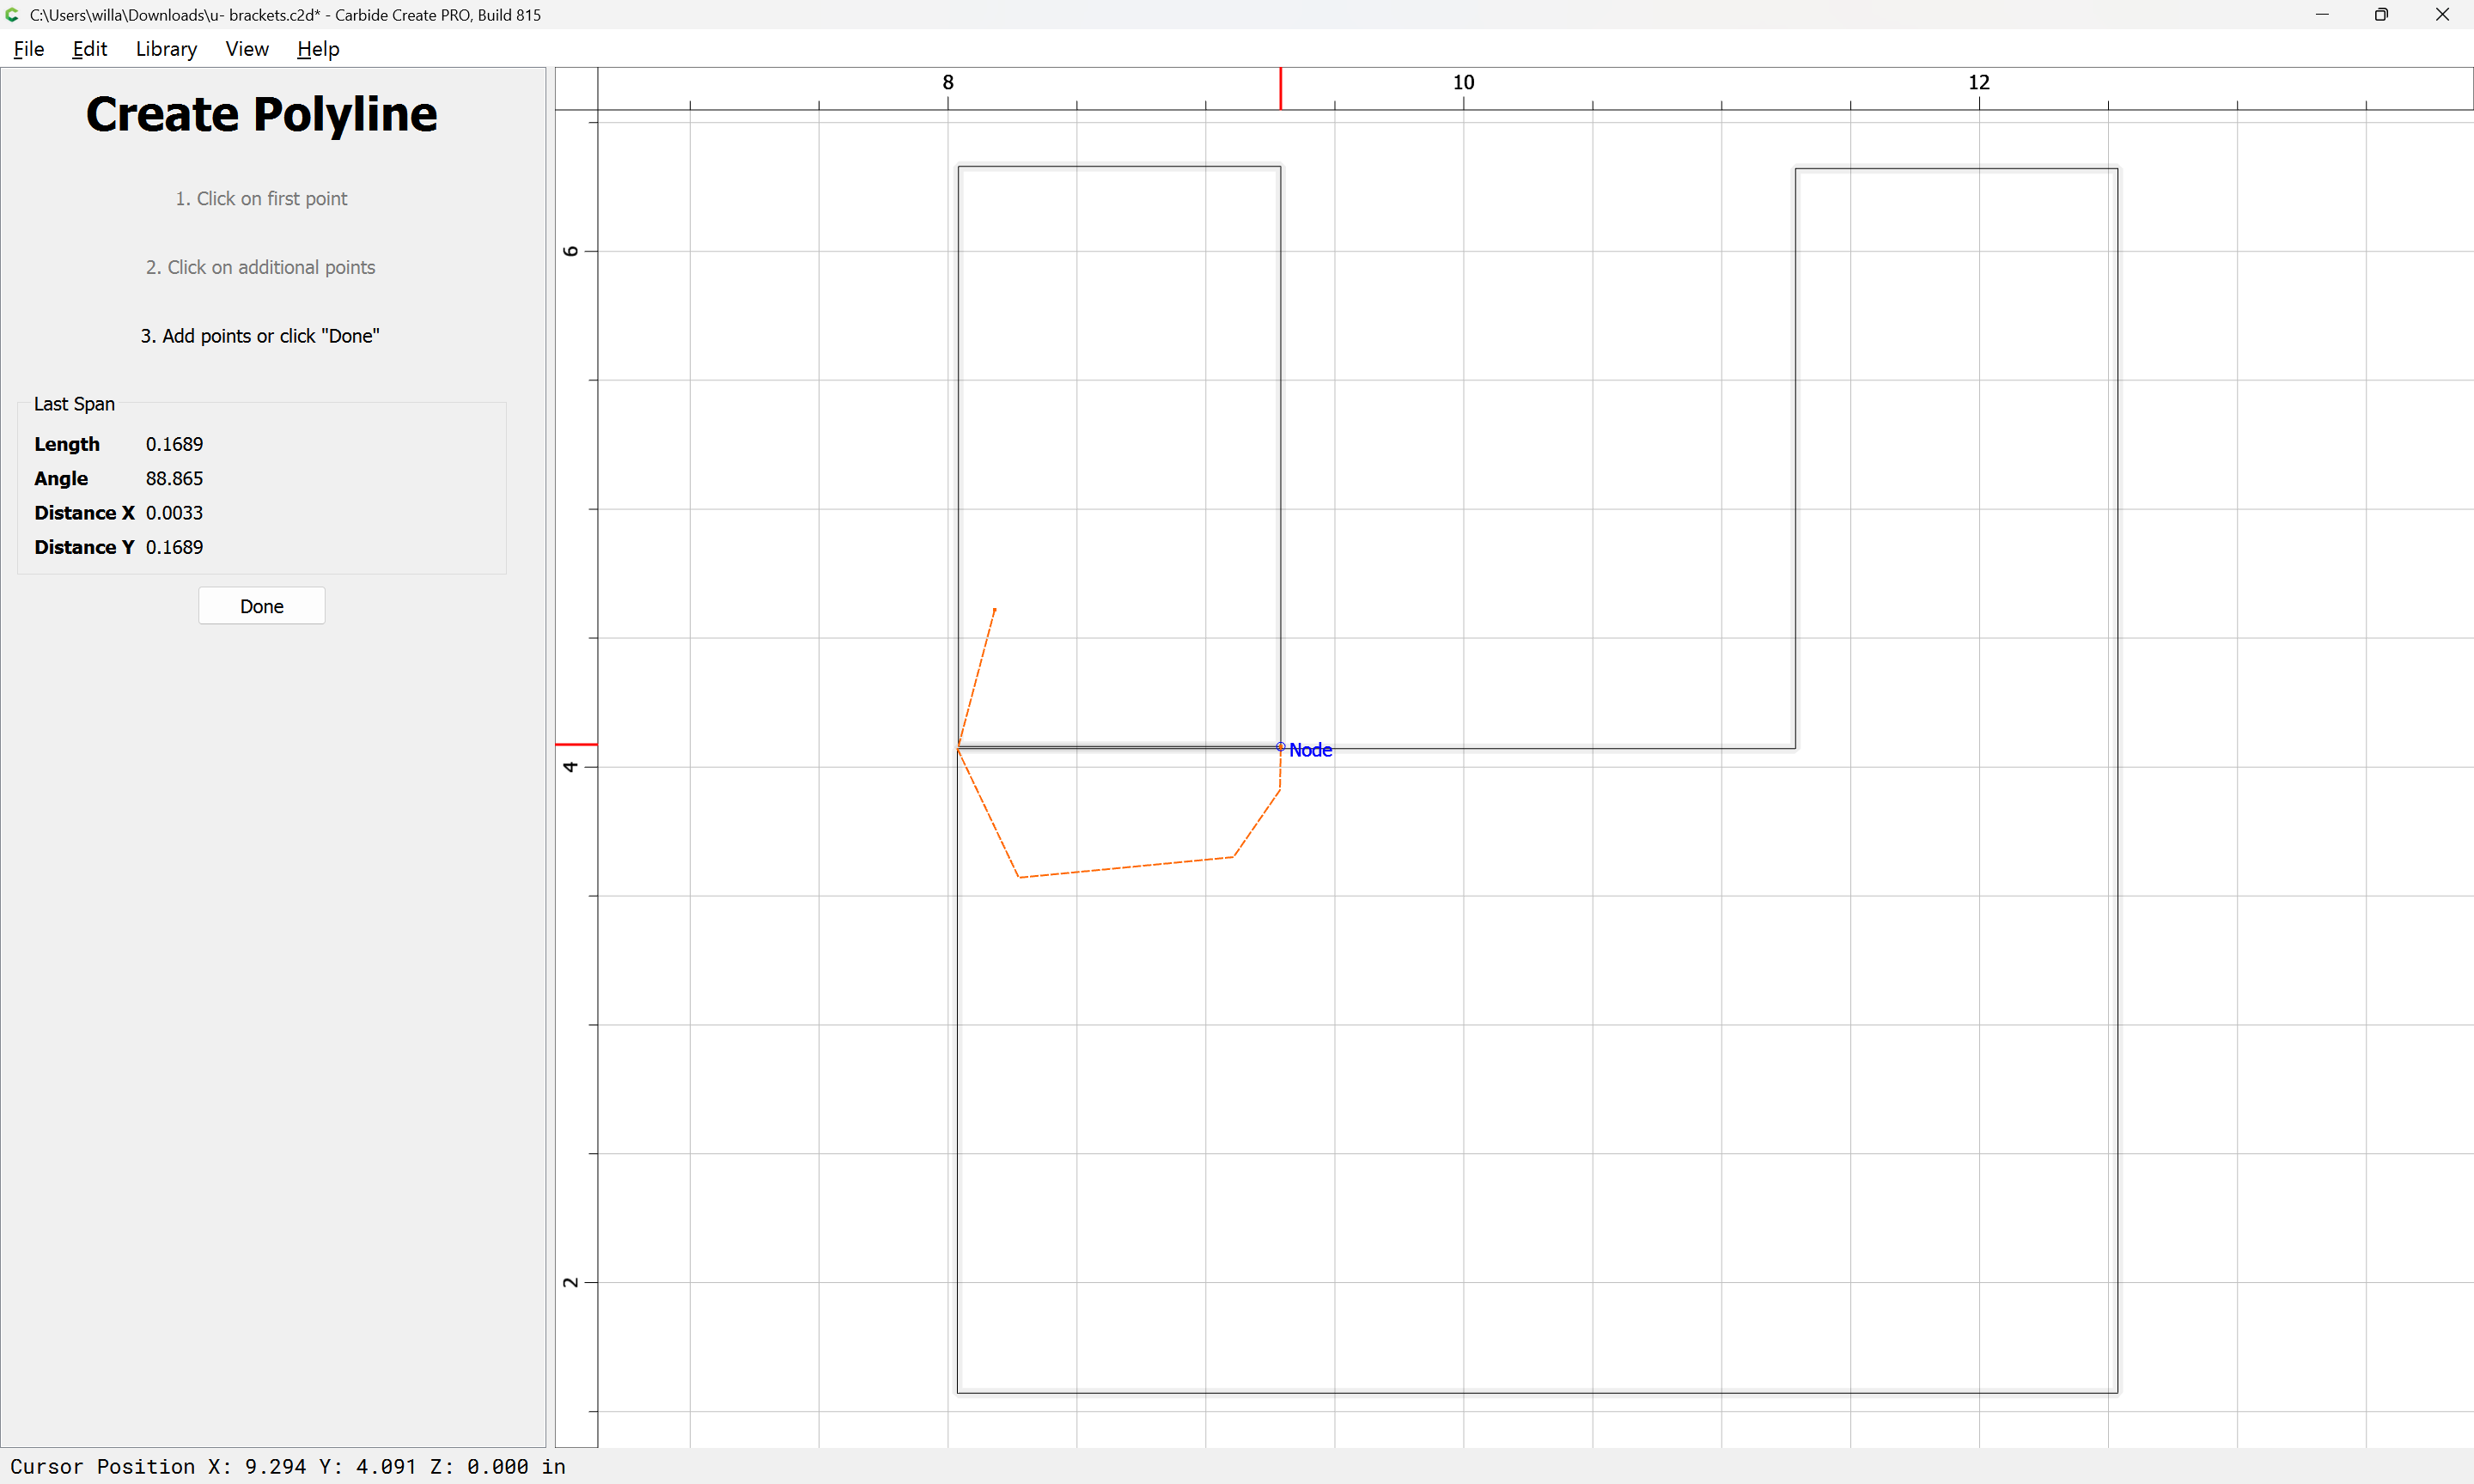This screenshot has height=1484, width=2474.
Task: Click the Distance Y value 0.1689
Action: click(174, 547)
